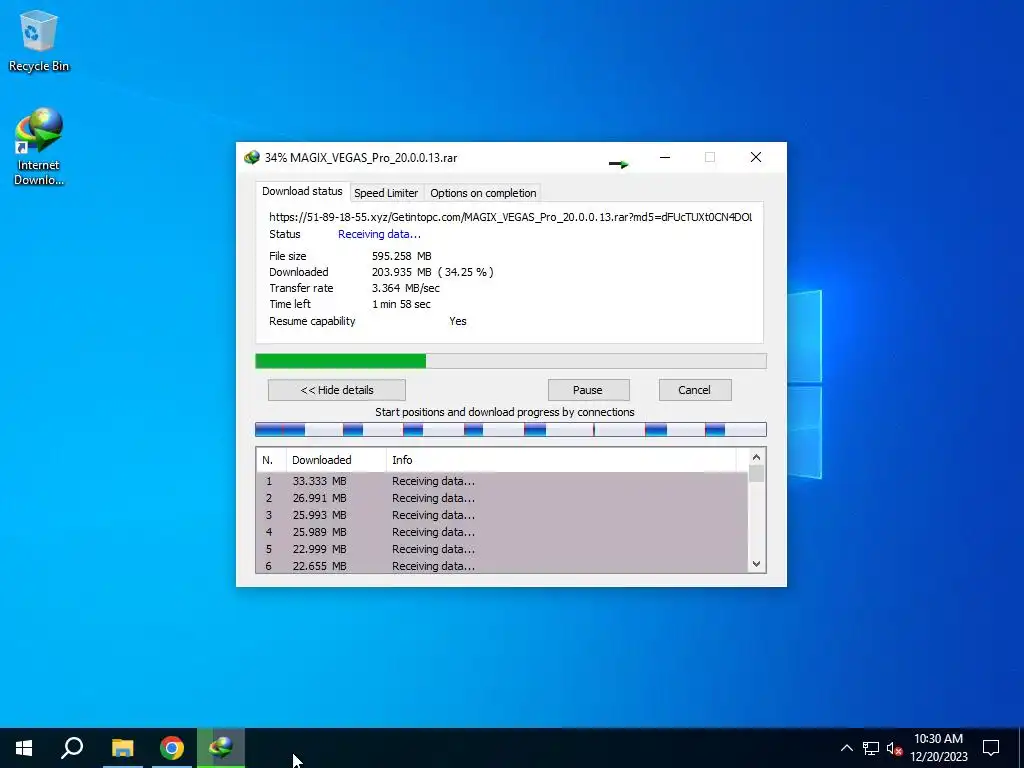Click the connections list scrollbar thumb
Viewport: 1024px width, 768px height.
pos(756,473)
